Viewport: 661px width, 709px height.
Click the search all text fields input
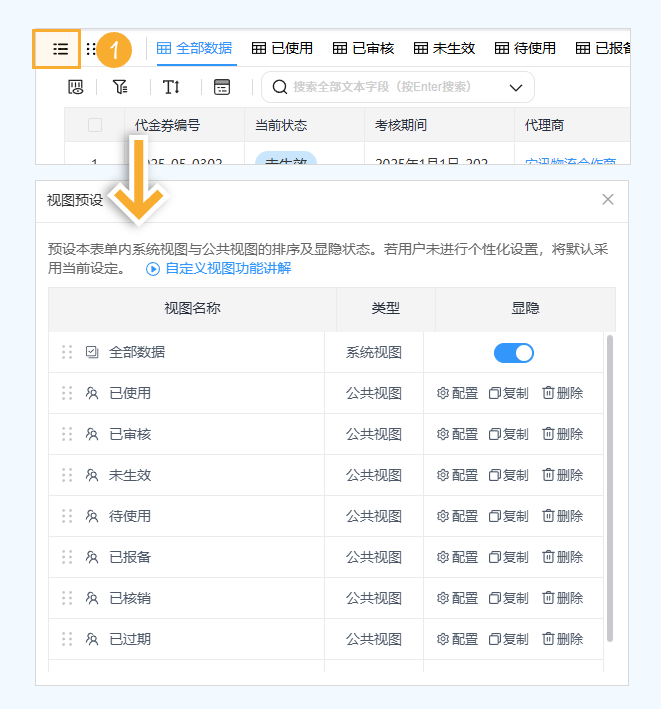[385, 87]
